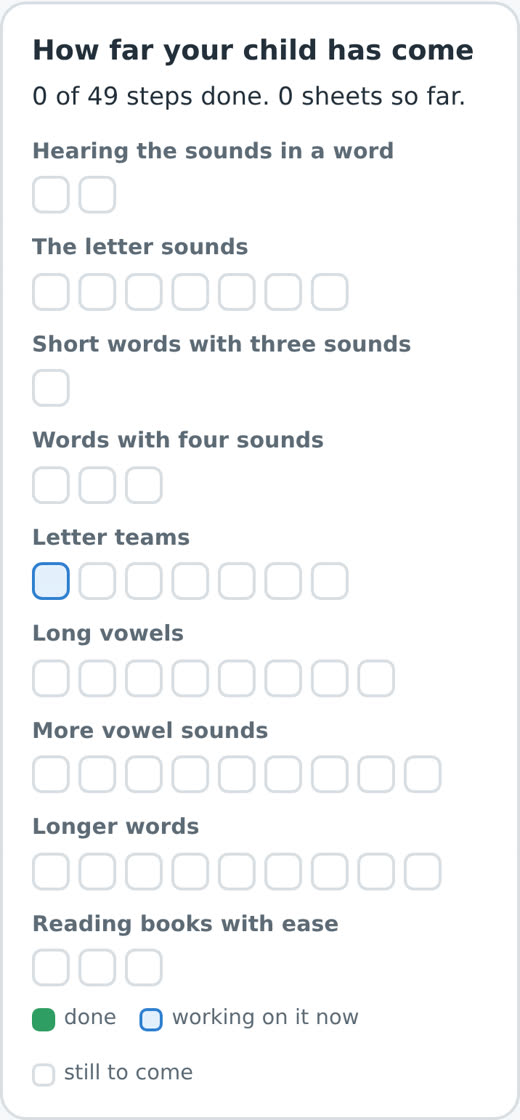Select the second box under Hearing the sounds in a word
Viewport: 520px width, 1120px height.
tap(97, 195)
